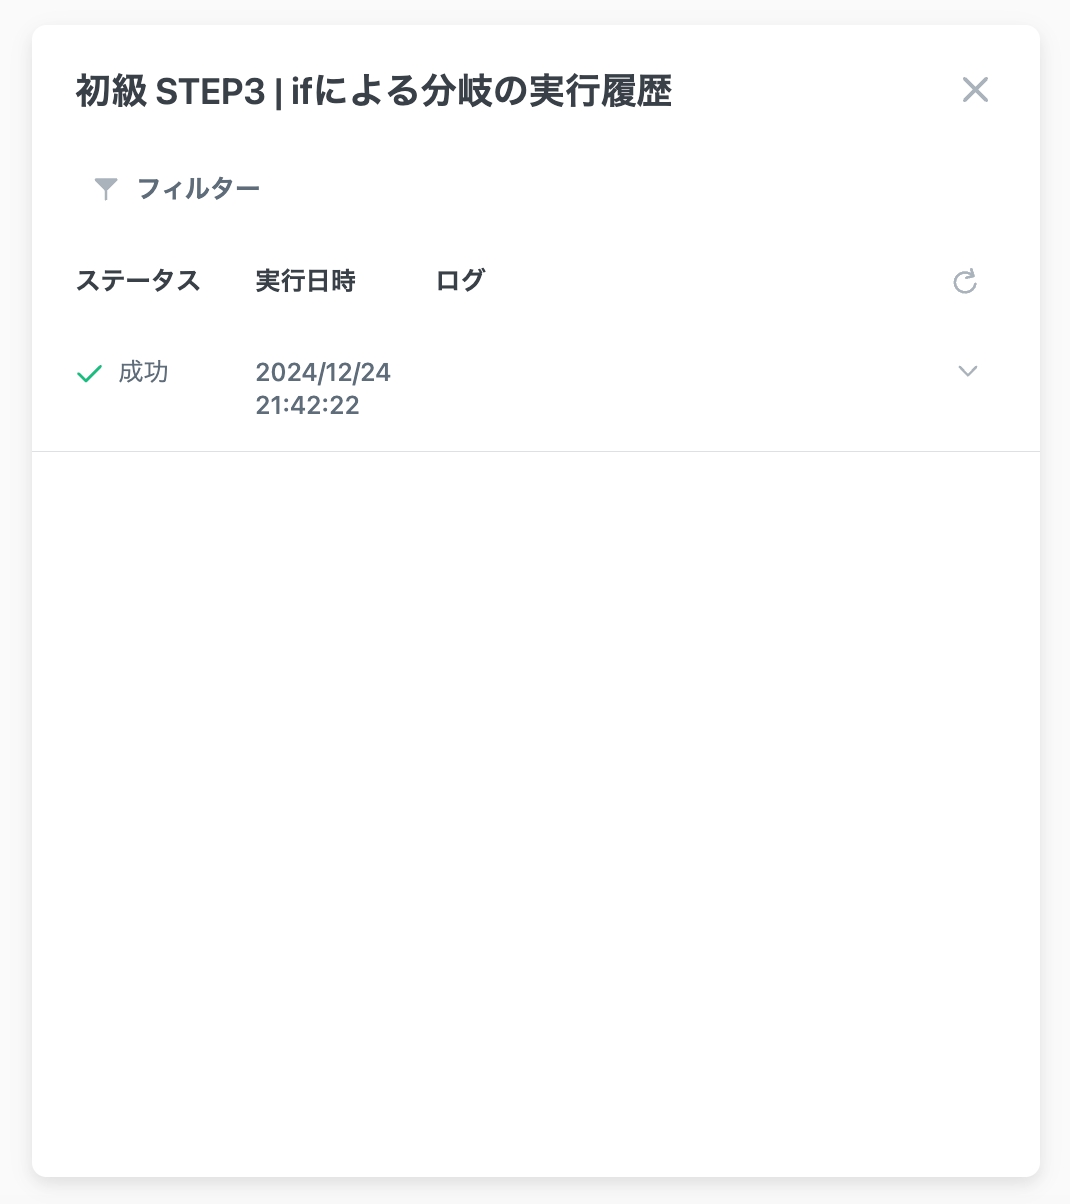Viewport: 1070px width, 1204px height.
Task: Click the ステータス column header
Action: tap(138, 281)
